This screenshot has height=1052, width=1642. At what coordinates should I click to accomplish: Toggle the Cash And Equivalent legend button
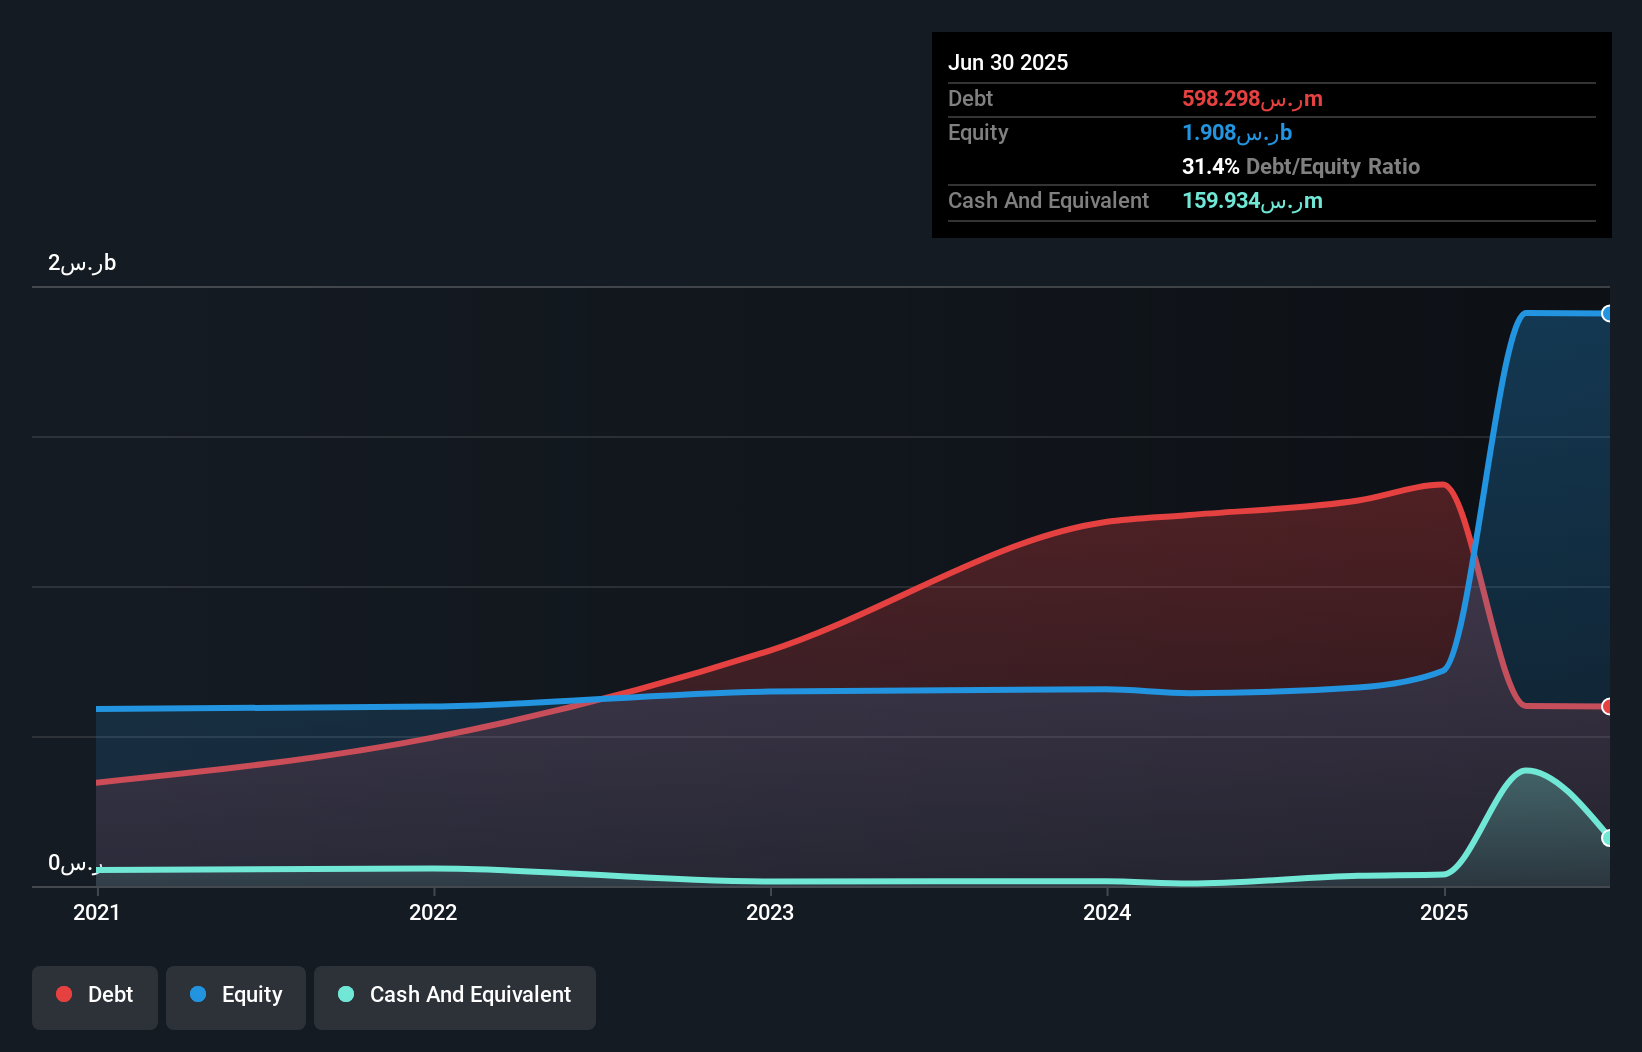coord(455,997)
